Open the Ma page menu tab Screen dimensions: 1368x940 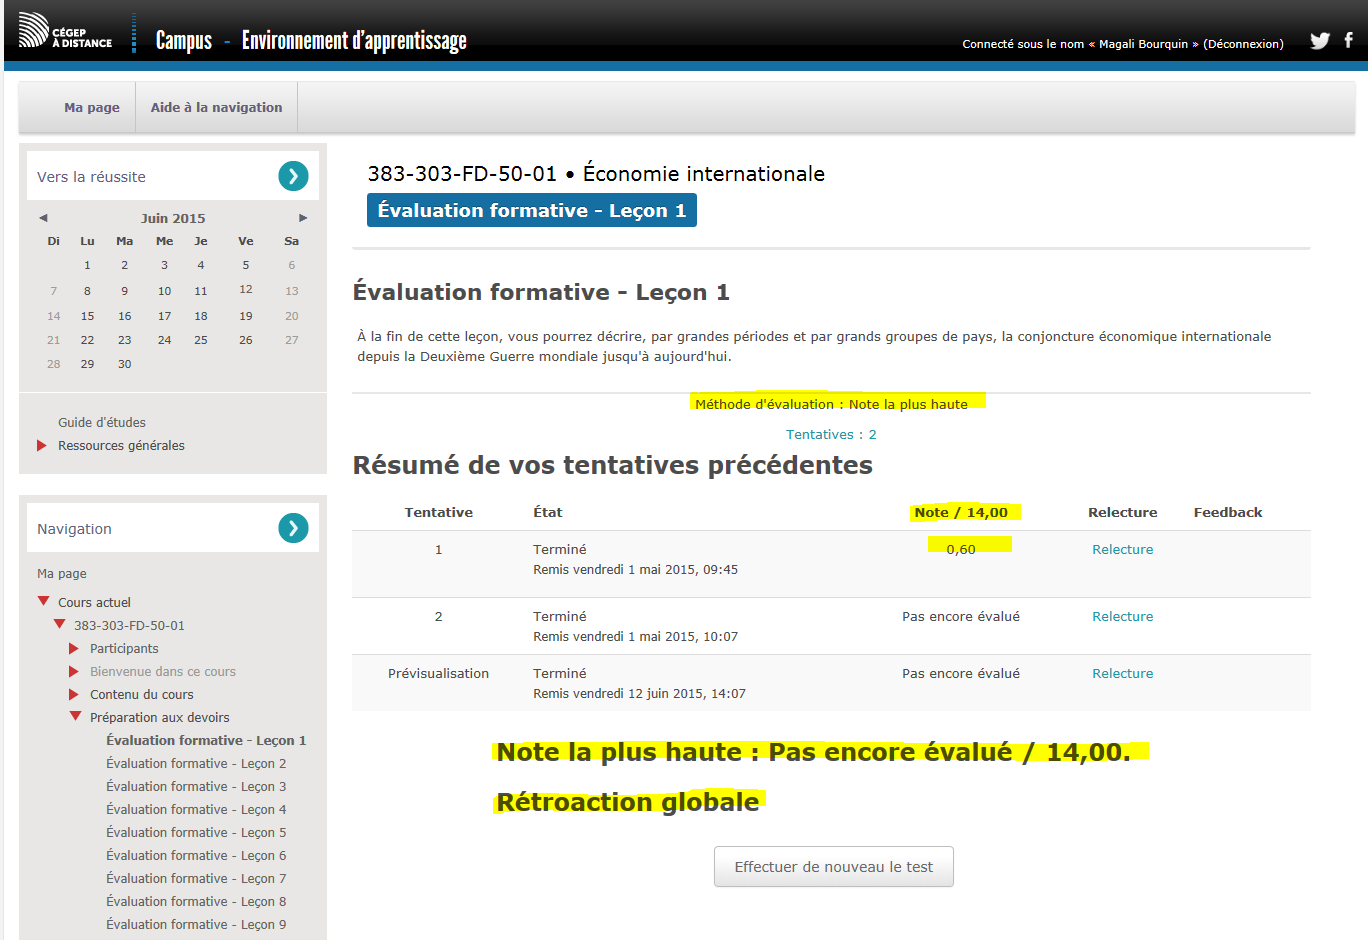tap(91, 107)
